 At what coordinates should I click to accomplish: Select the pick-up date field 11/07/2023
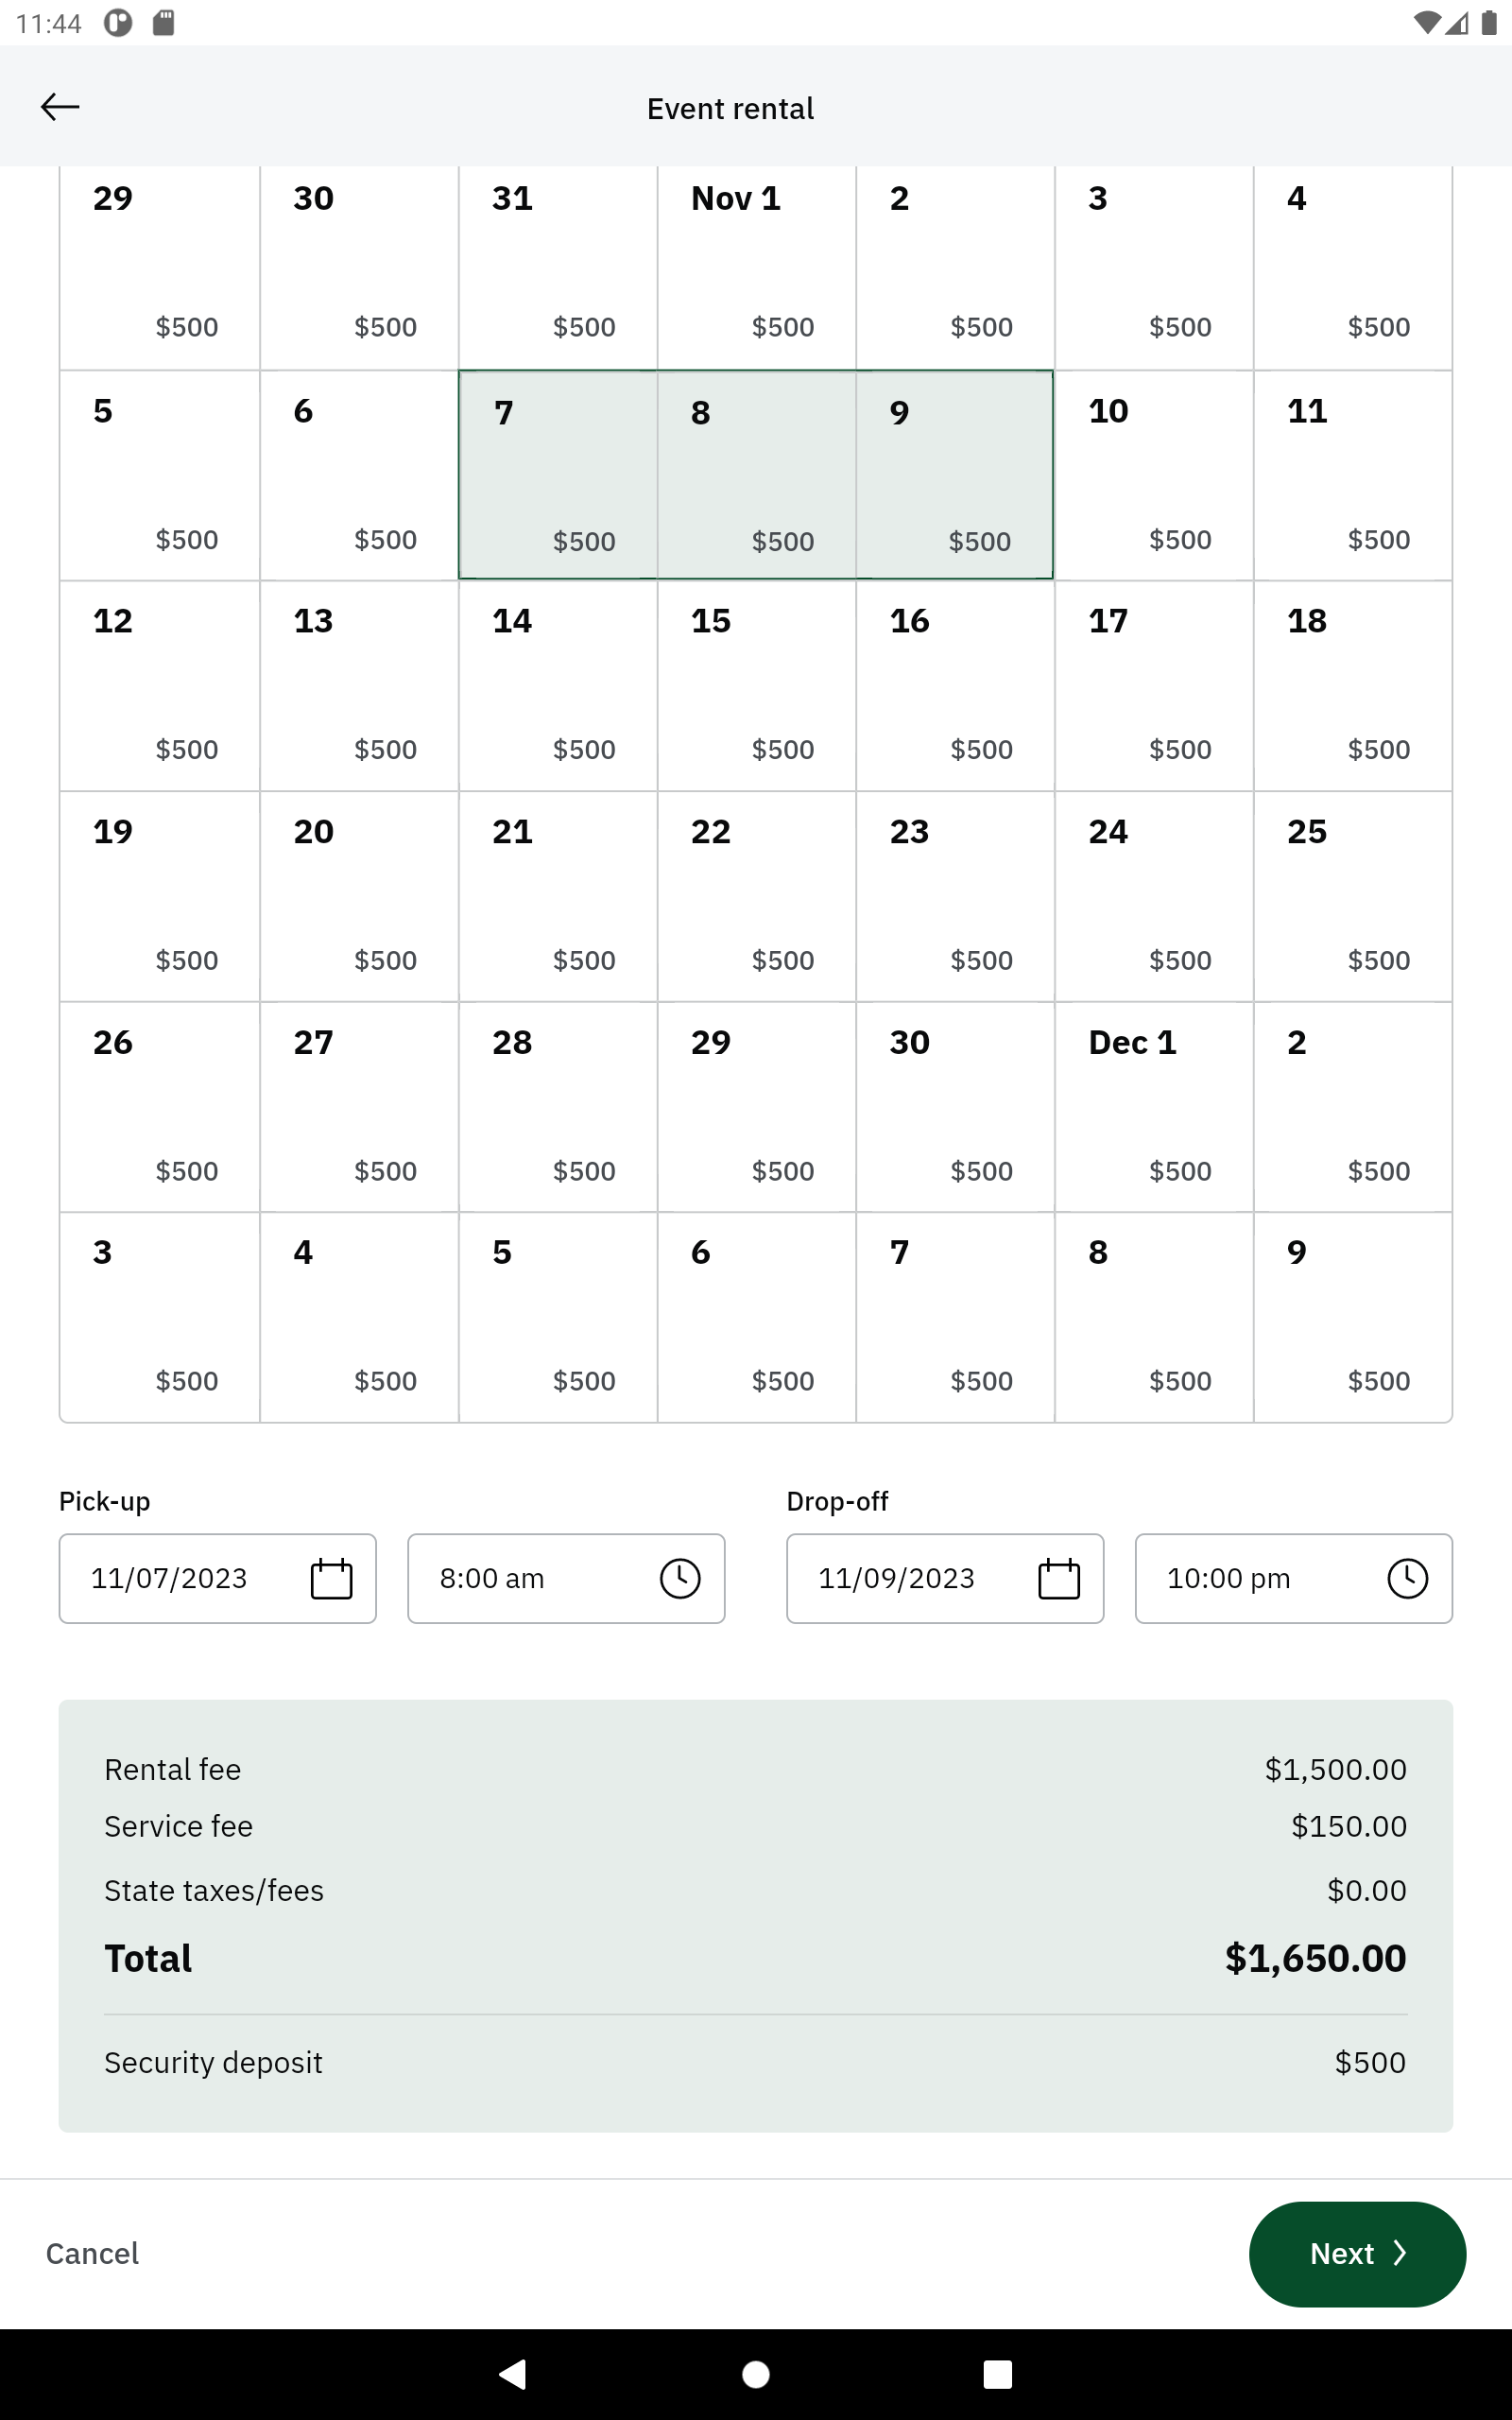(218, 1579)
